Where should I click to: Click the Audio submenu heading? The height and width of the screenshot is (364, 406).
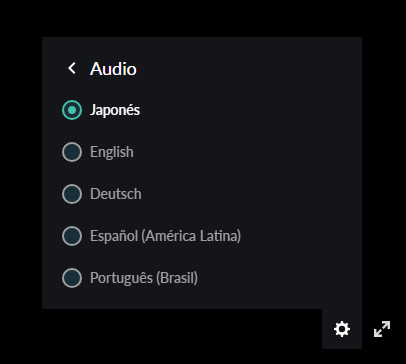tap(113, 69)
